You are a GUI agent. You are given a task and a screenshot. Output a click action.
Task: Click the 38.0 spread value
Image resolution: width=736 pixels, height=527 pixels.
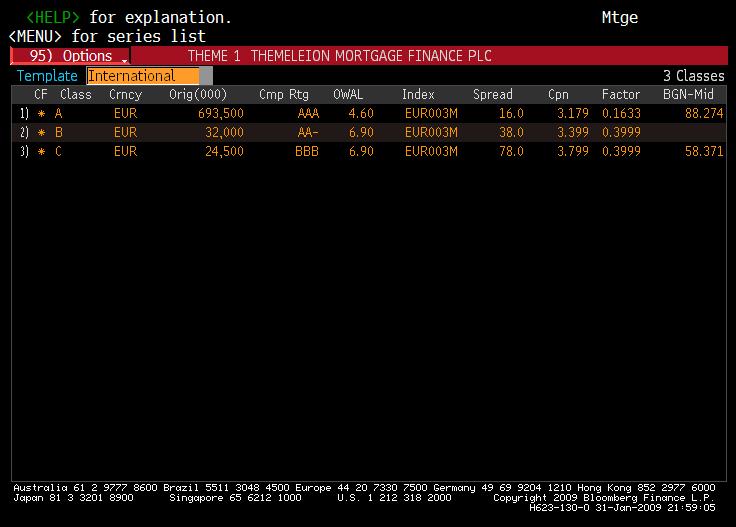(x=511, y=133)
